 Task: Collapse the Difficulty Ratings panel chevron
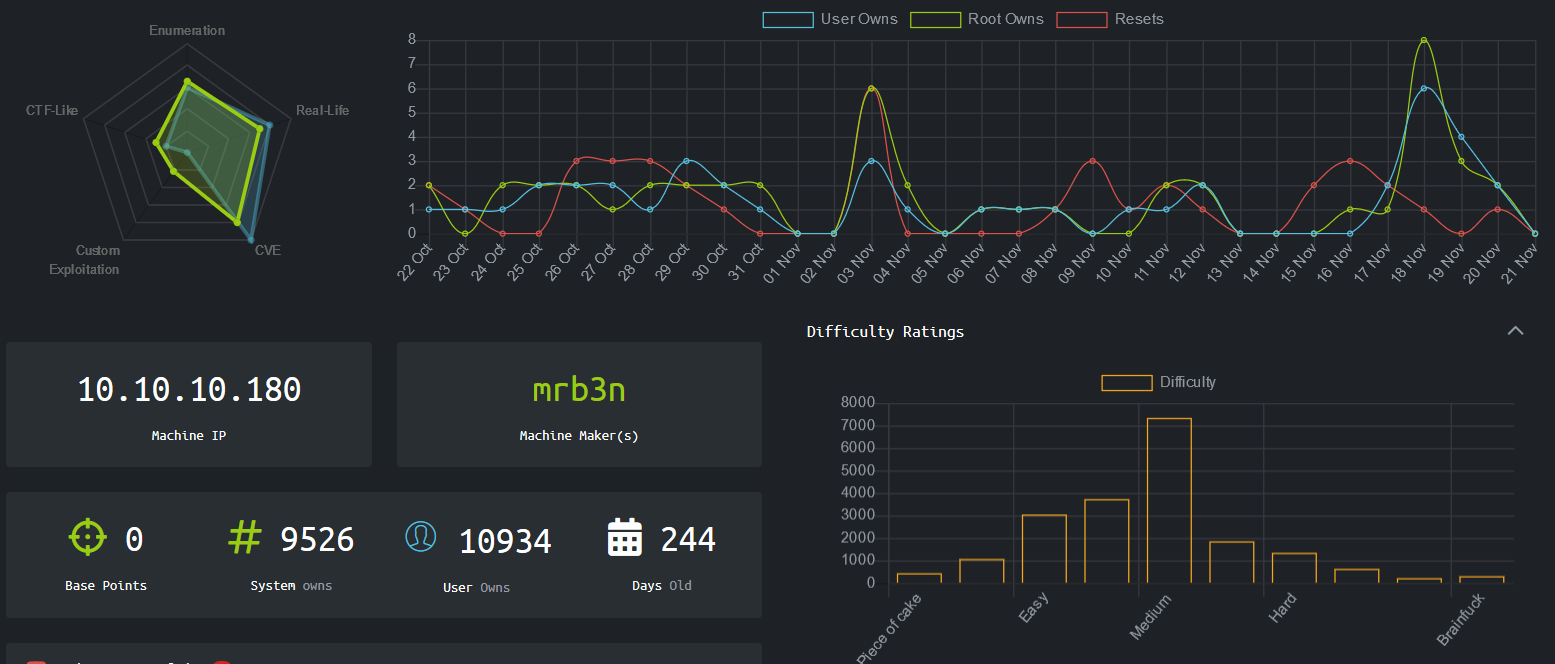(x=1515, y=331)
